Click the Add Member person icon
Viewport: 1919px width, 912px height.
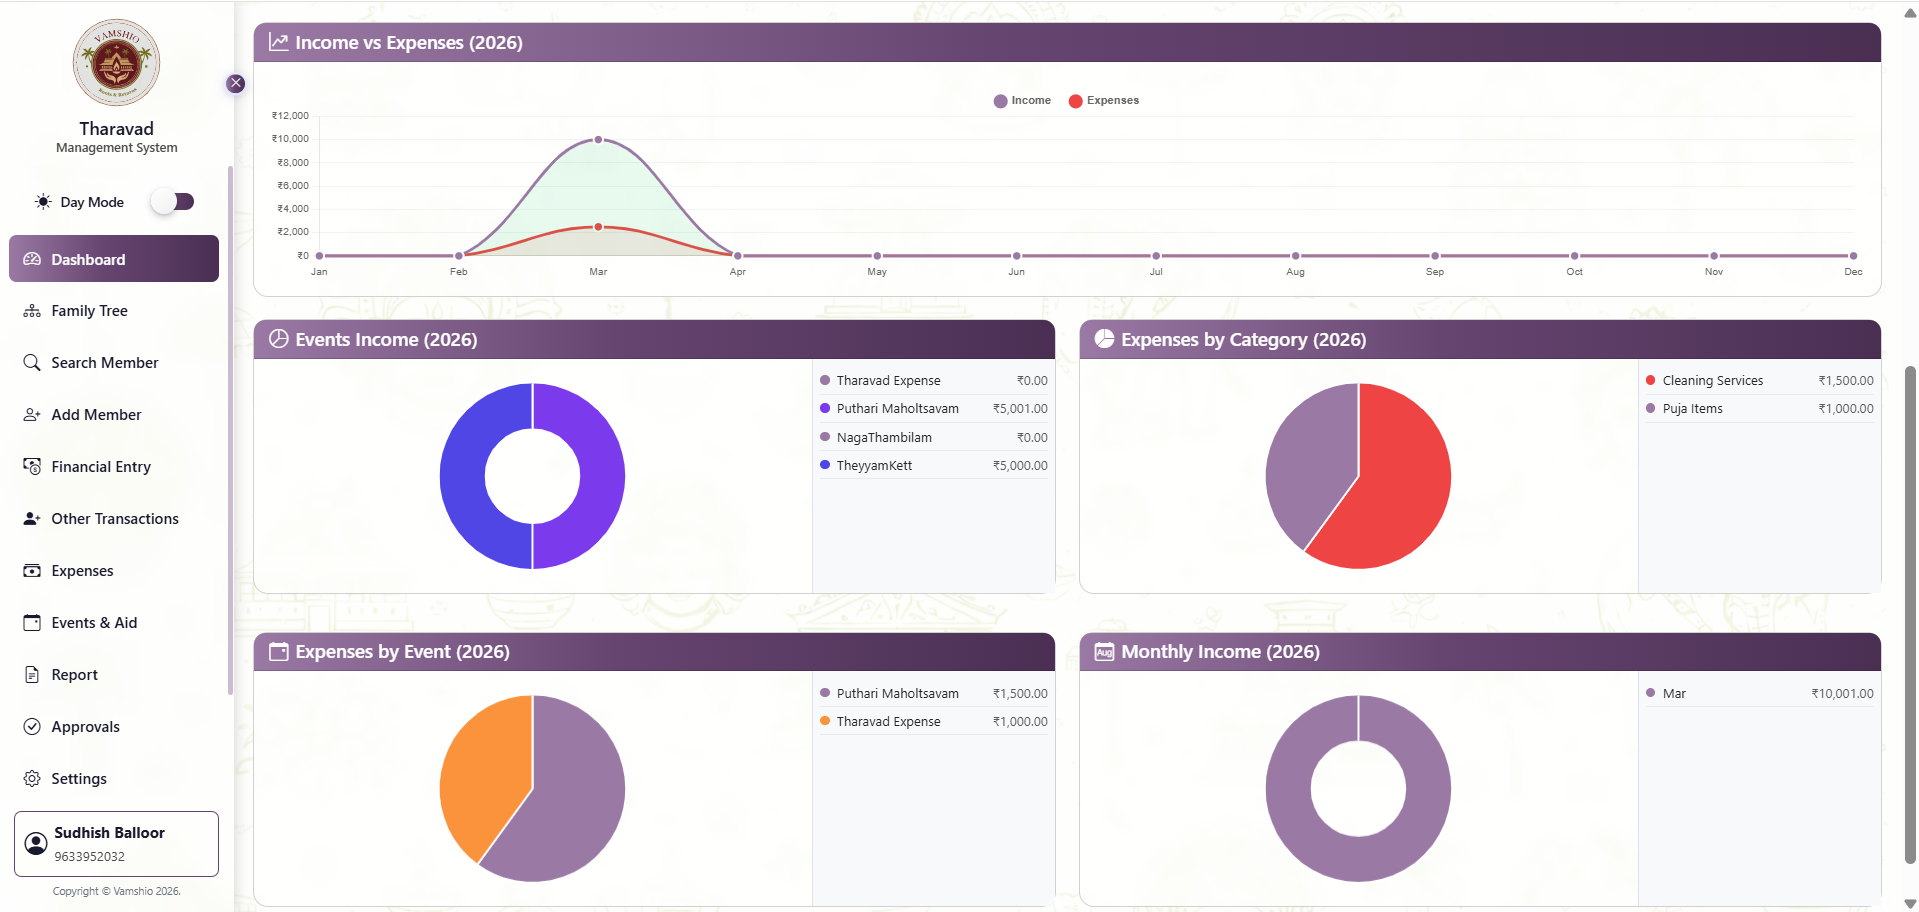[x=32, y=415]
